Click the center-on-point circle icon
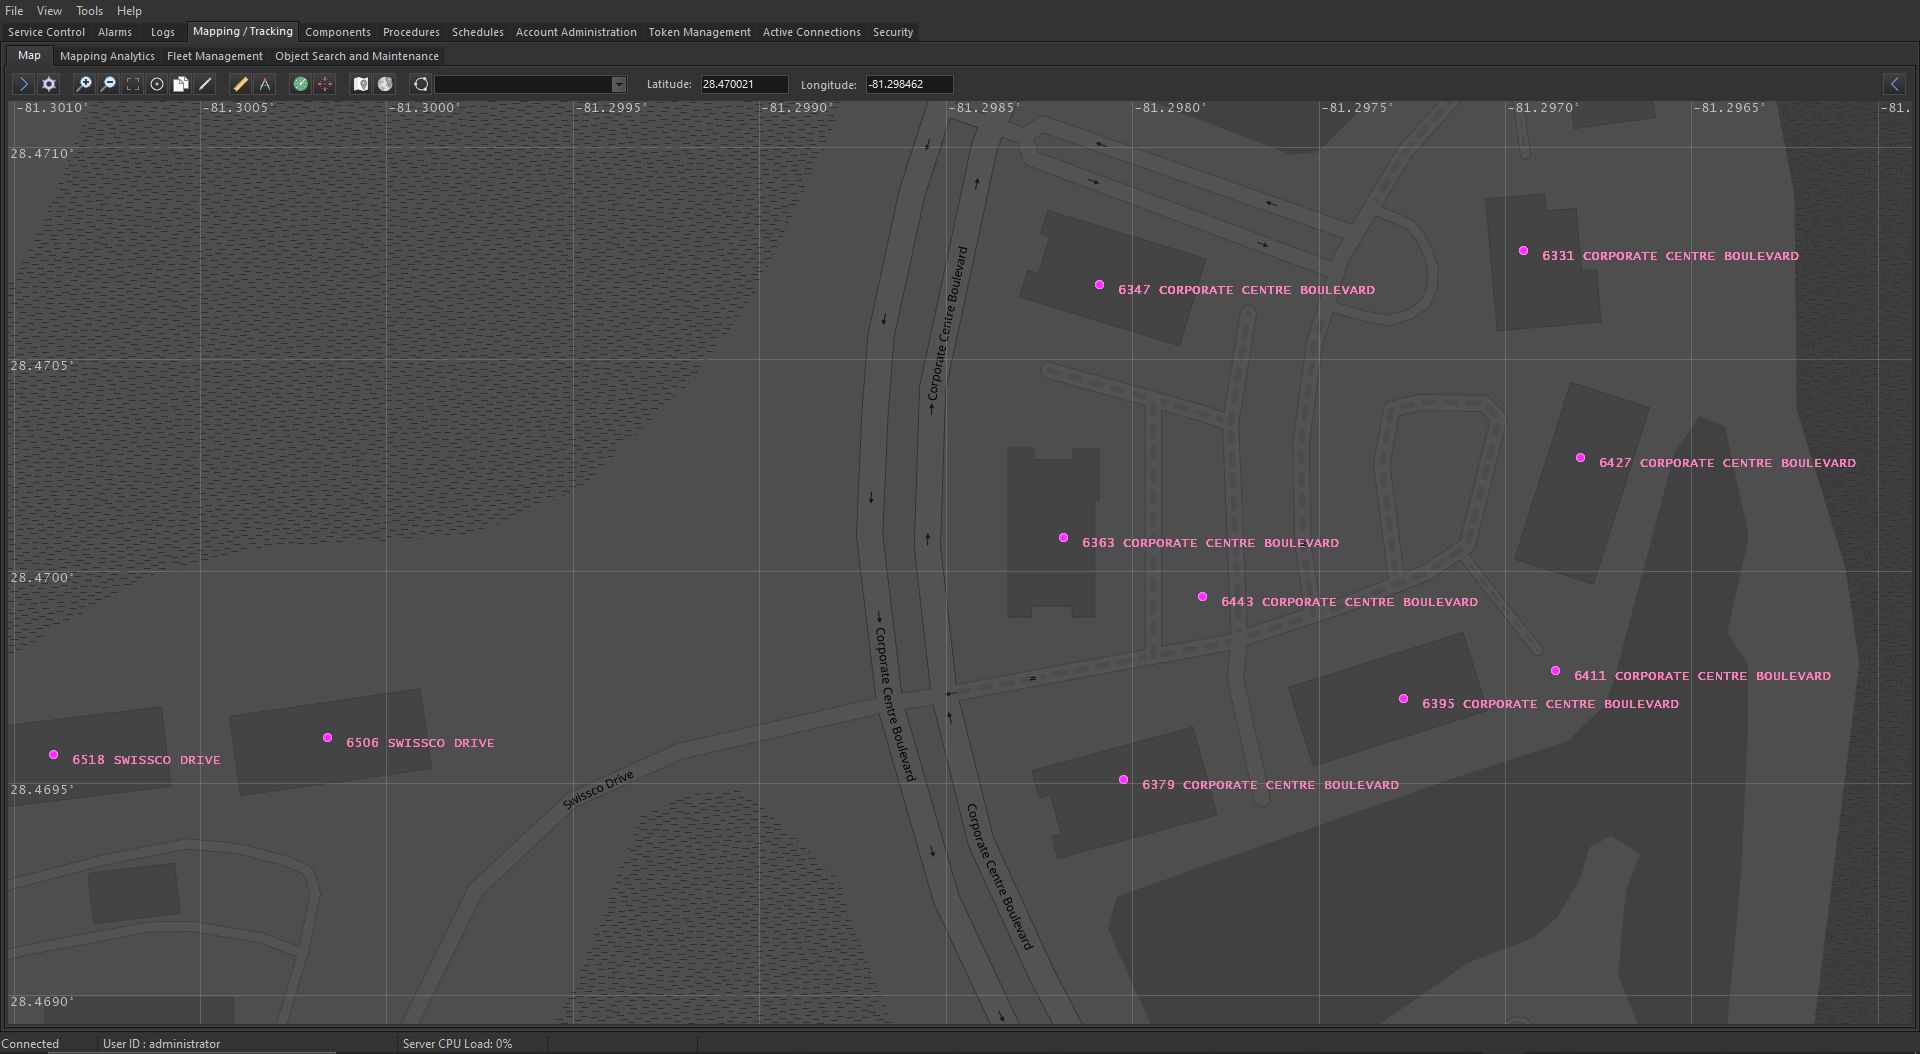The image size is (1920, 1054). click(157, 84)
